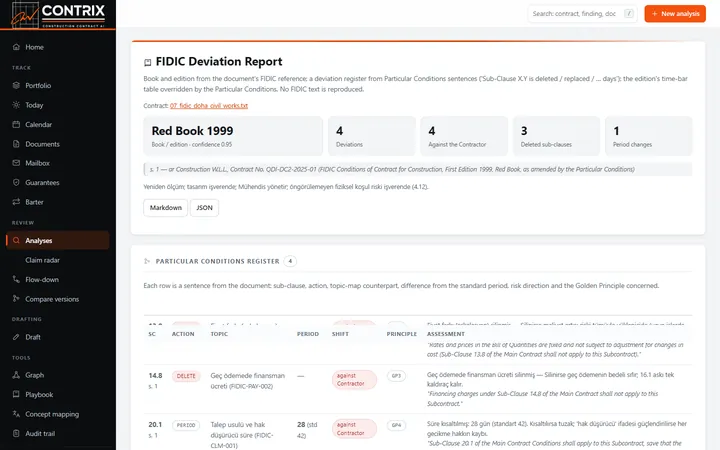The image size is (720, 450).
Task: Click the Contrix logo
Action: coord(58,15)
